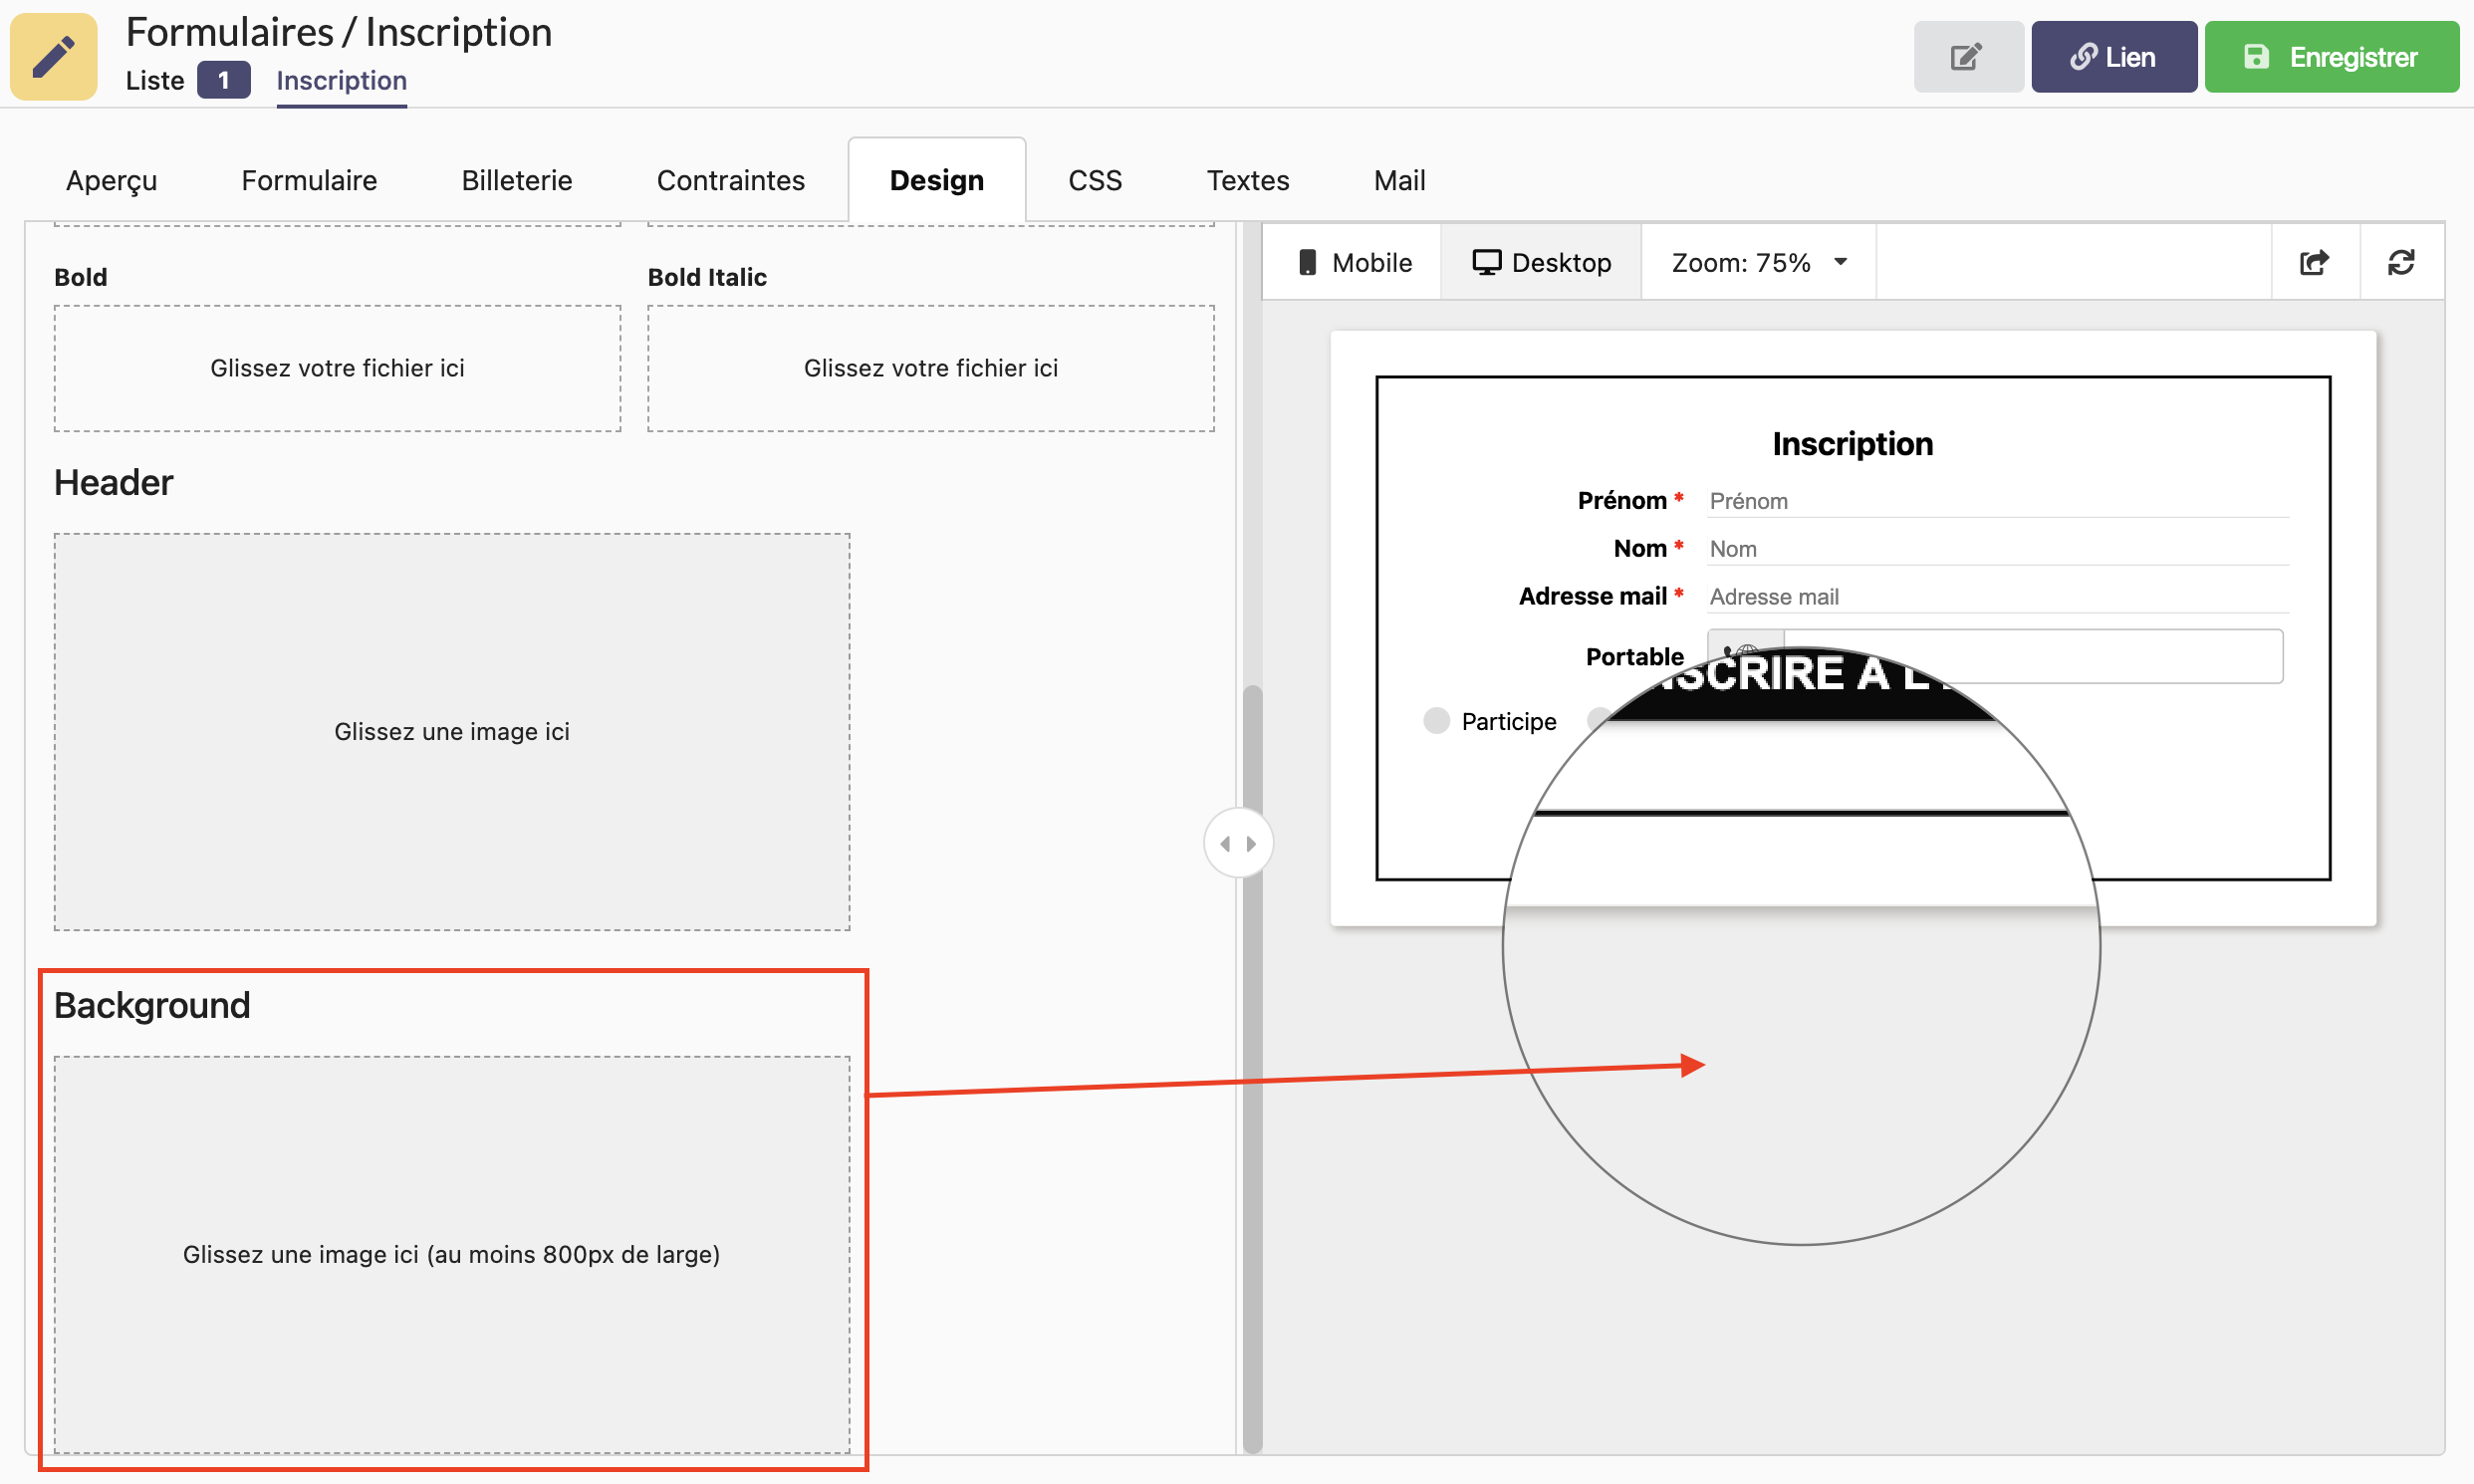This screenshot has height=1484, width=2474.
Task: Click the gray edit pencil button
Action: [1967, 57]
